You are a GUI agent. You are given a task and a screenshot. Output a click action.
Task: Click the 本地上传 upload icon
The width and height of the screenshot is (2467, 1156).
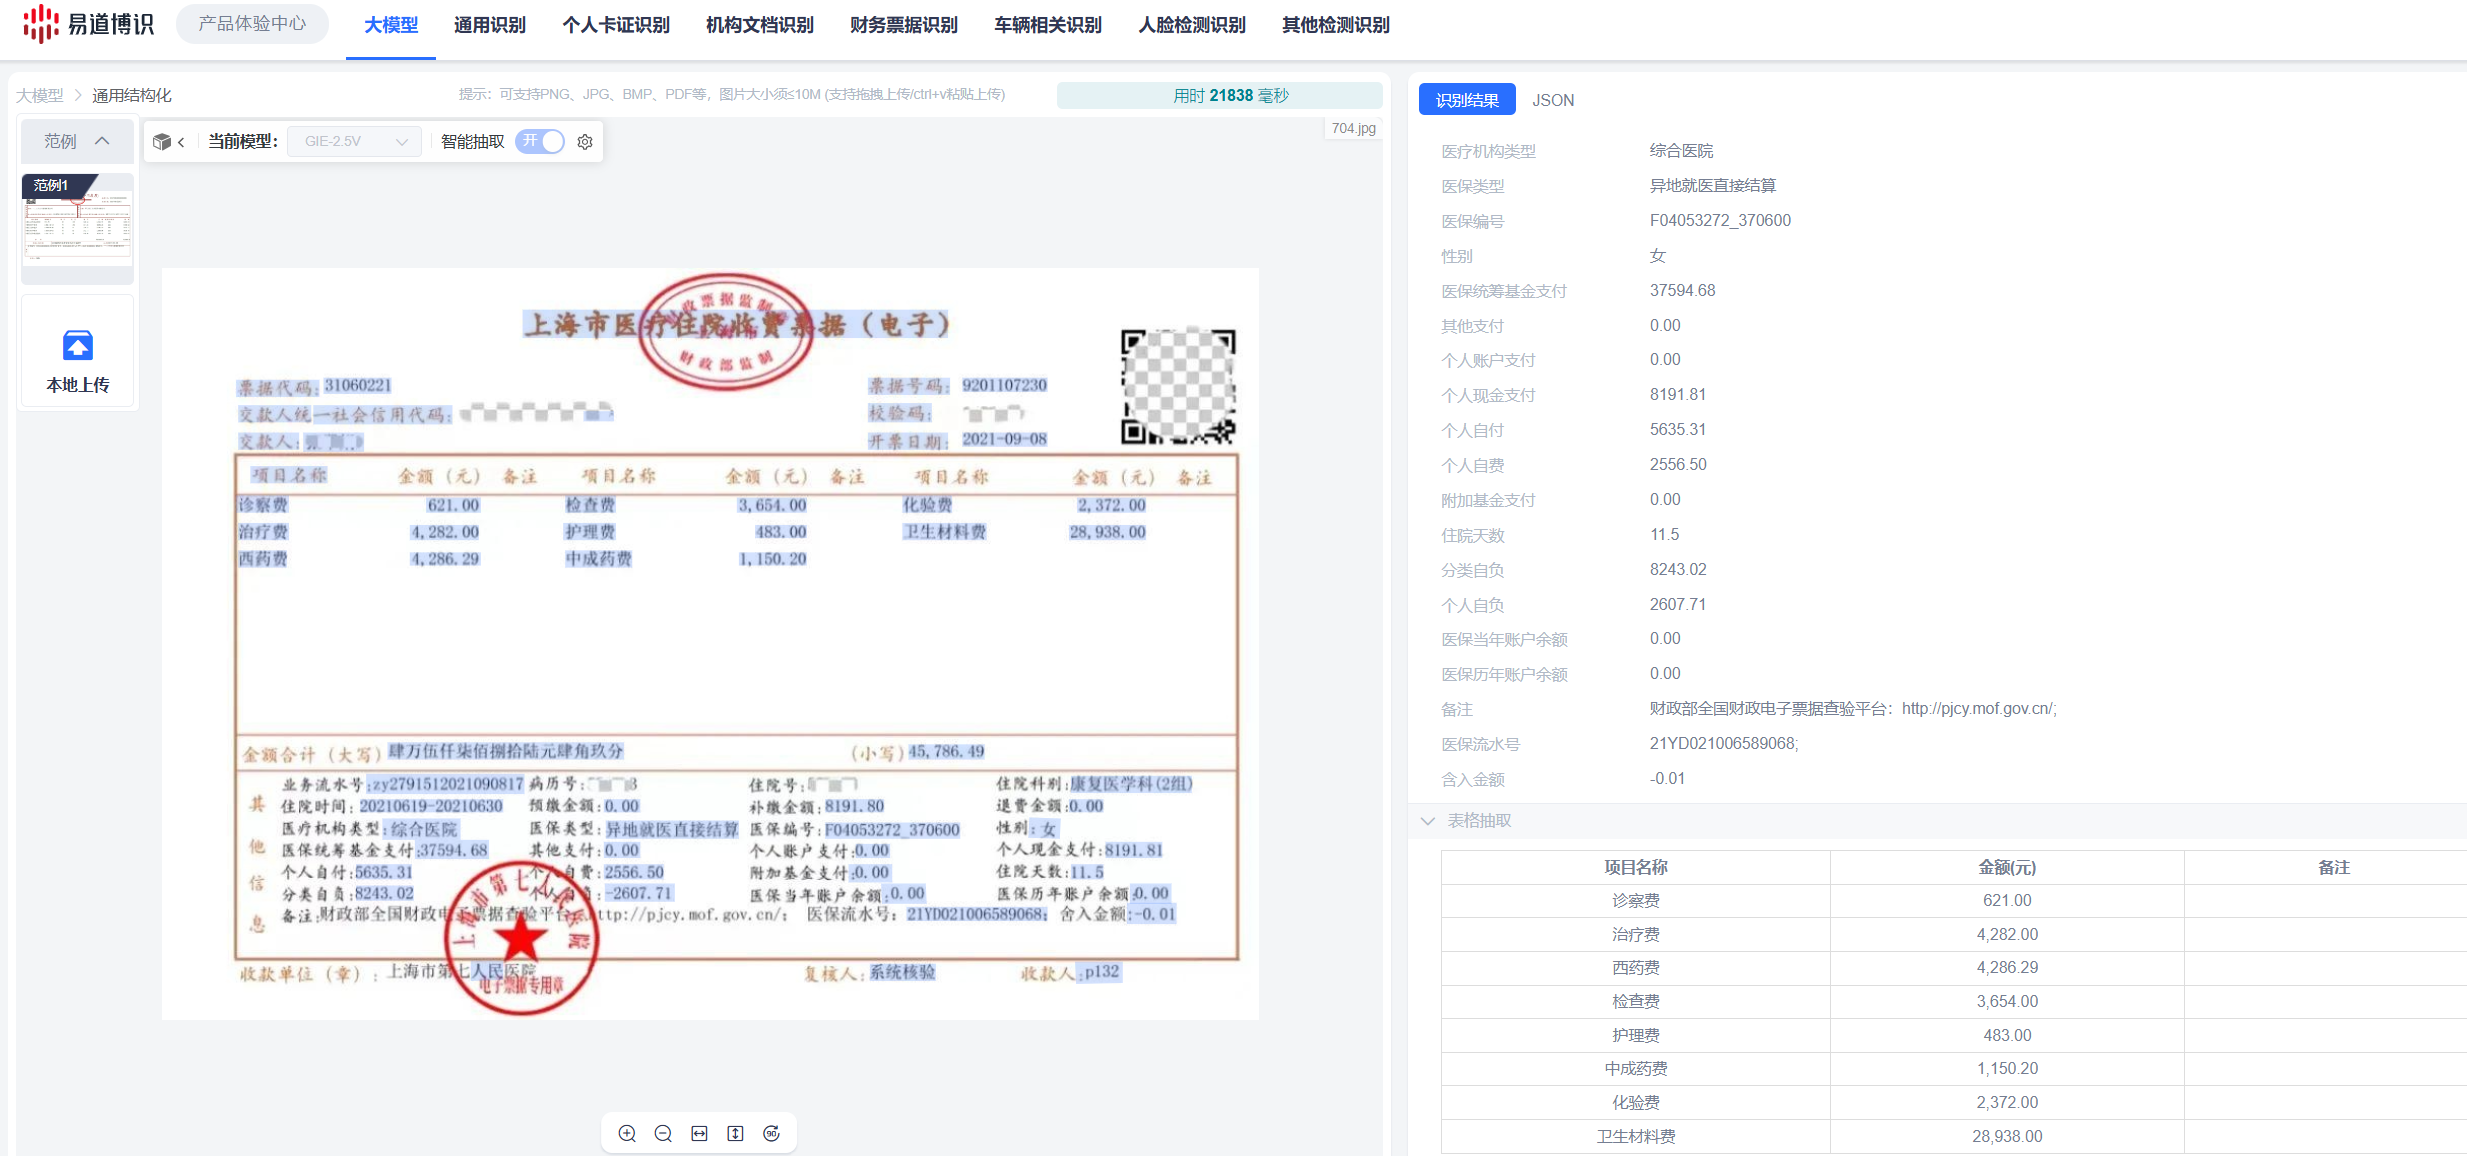(x=78, y=346)
